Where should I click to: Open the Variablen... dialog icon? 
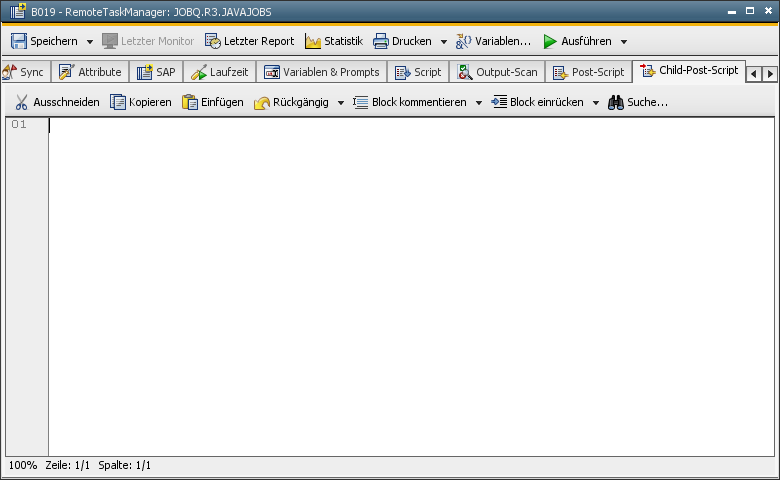click(x=463, y=41)
